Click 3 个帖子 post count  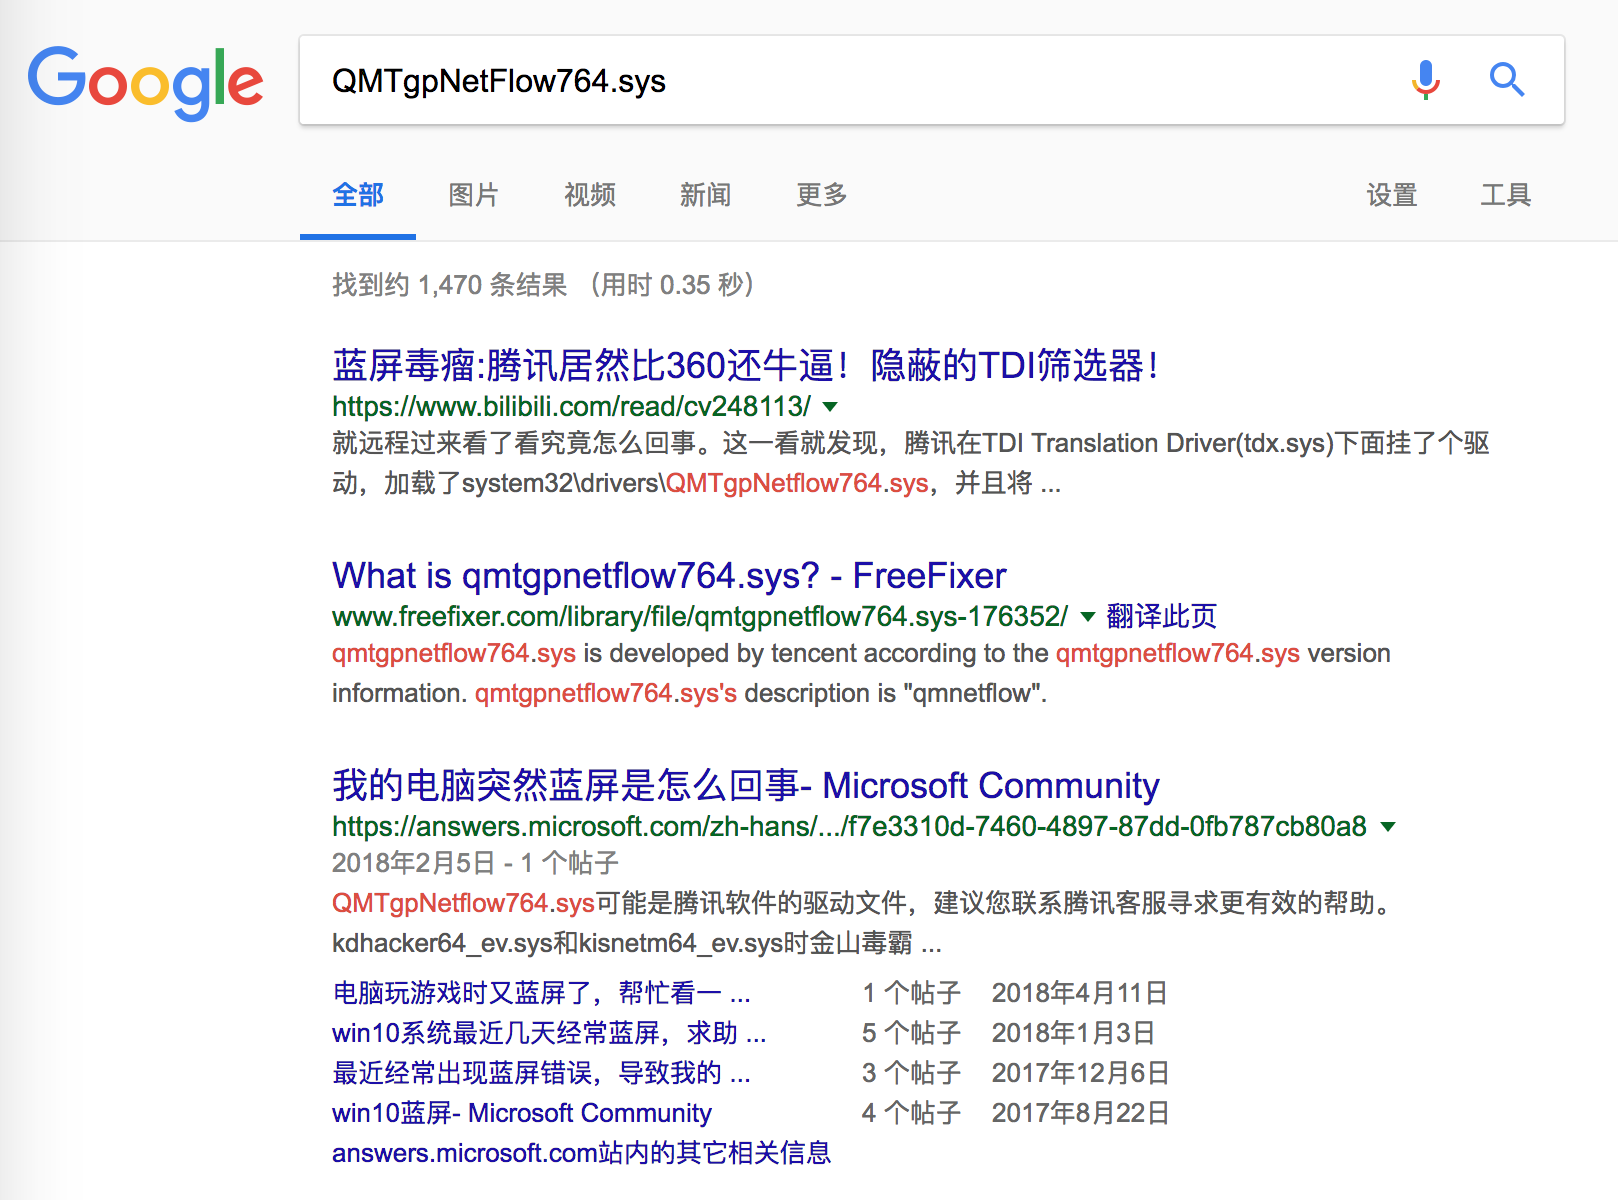click(912, 1073)
